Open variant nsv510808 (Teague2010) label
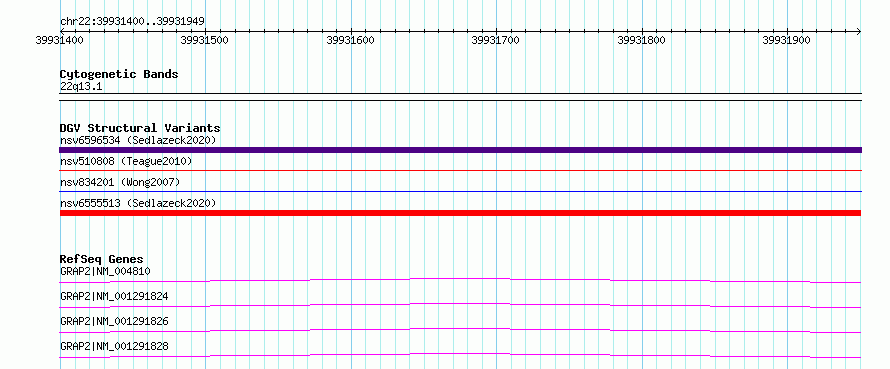890x369 pixels. [x=126, y=161]
